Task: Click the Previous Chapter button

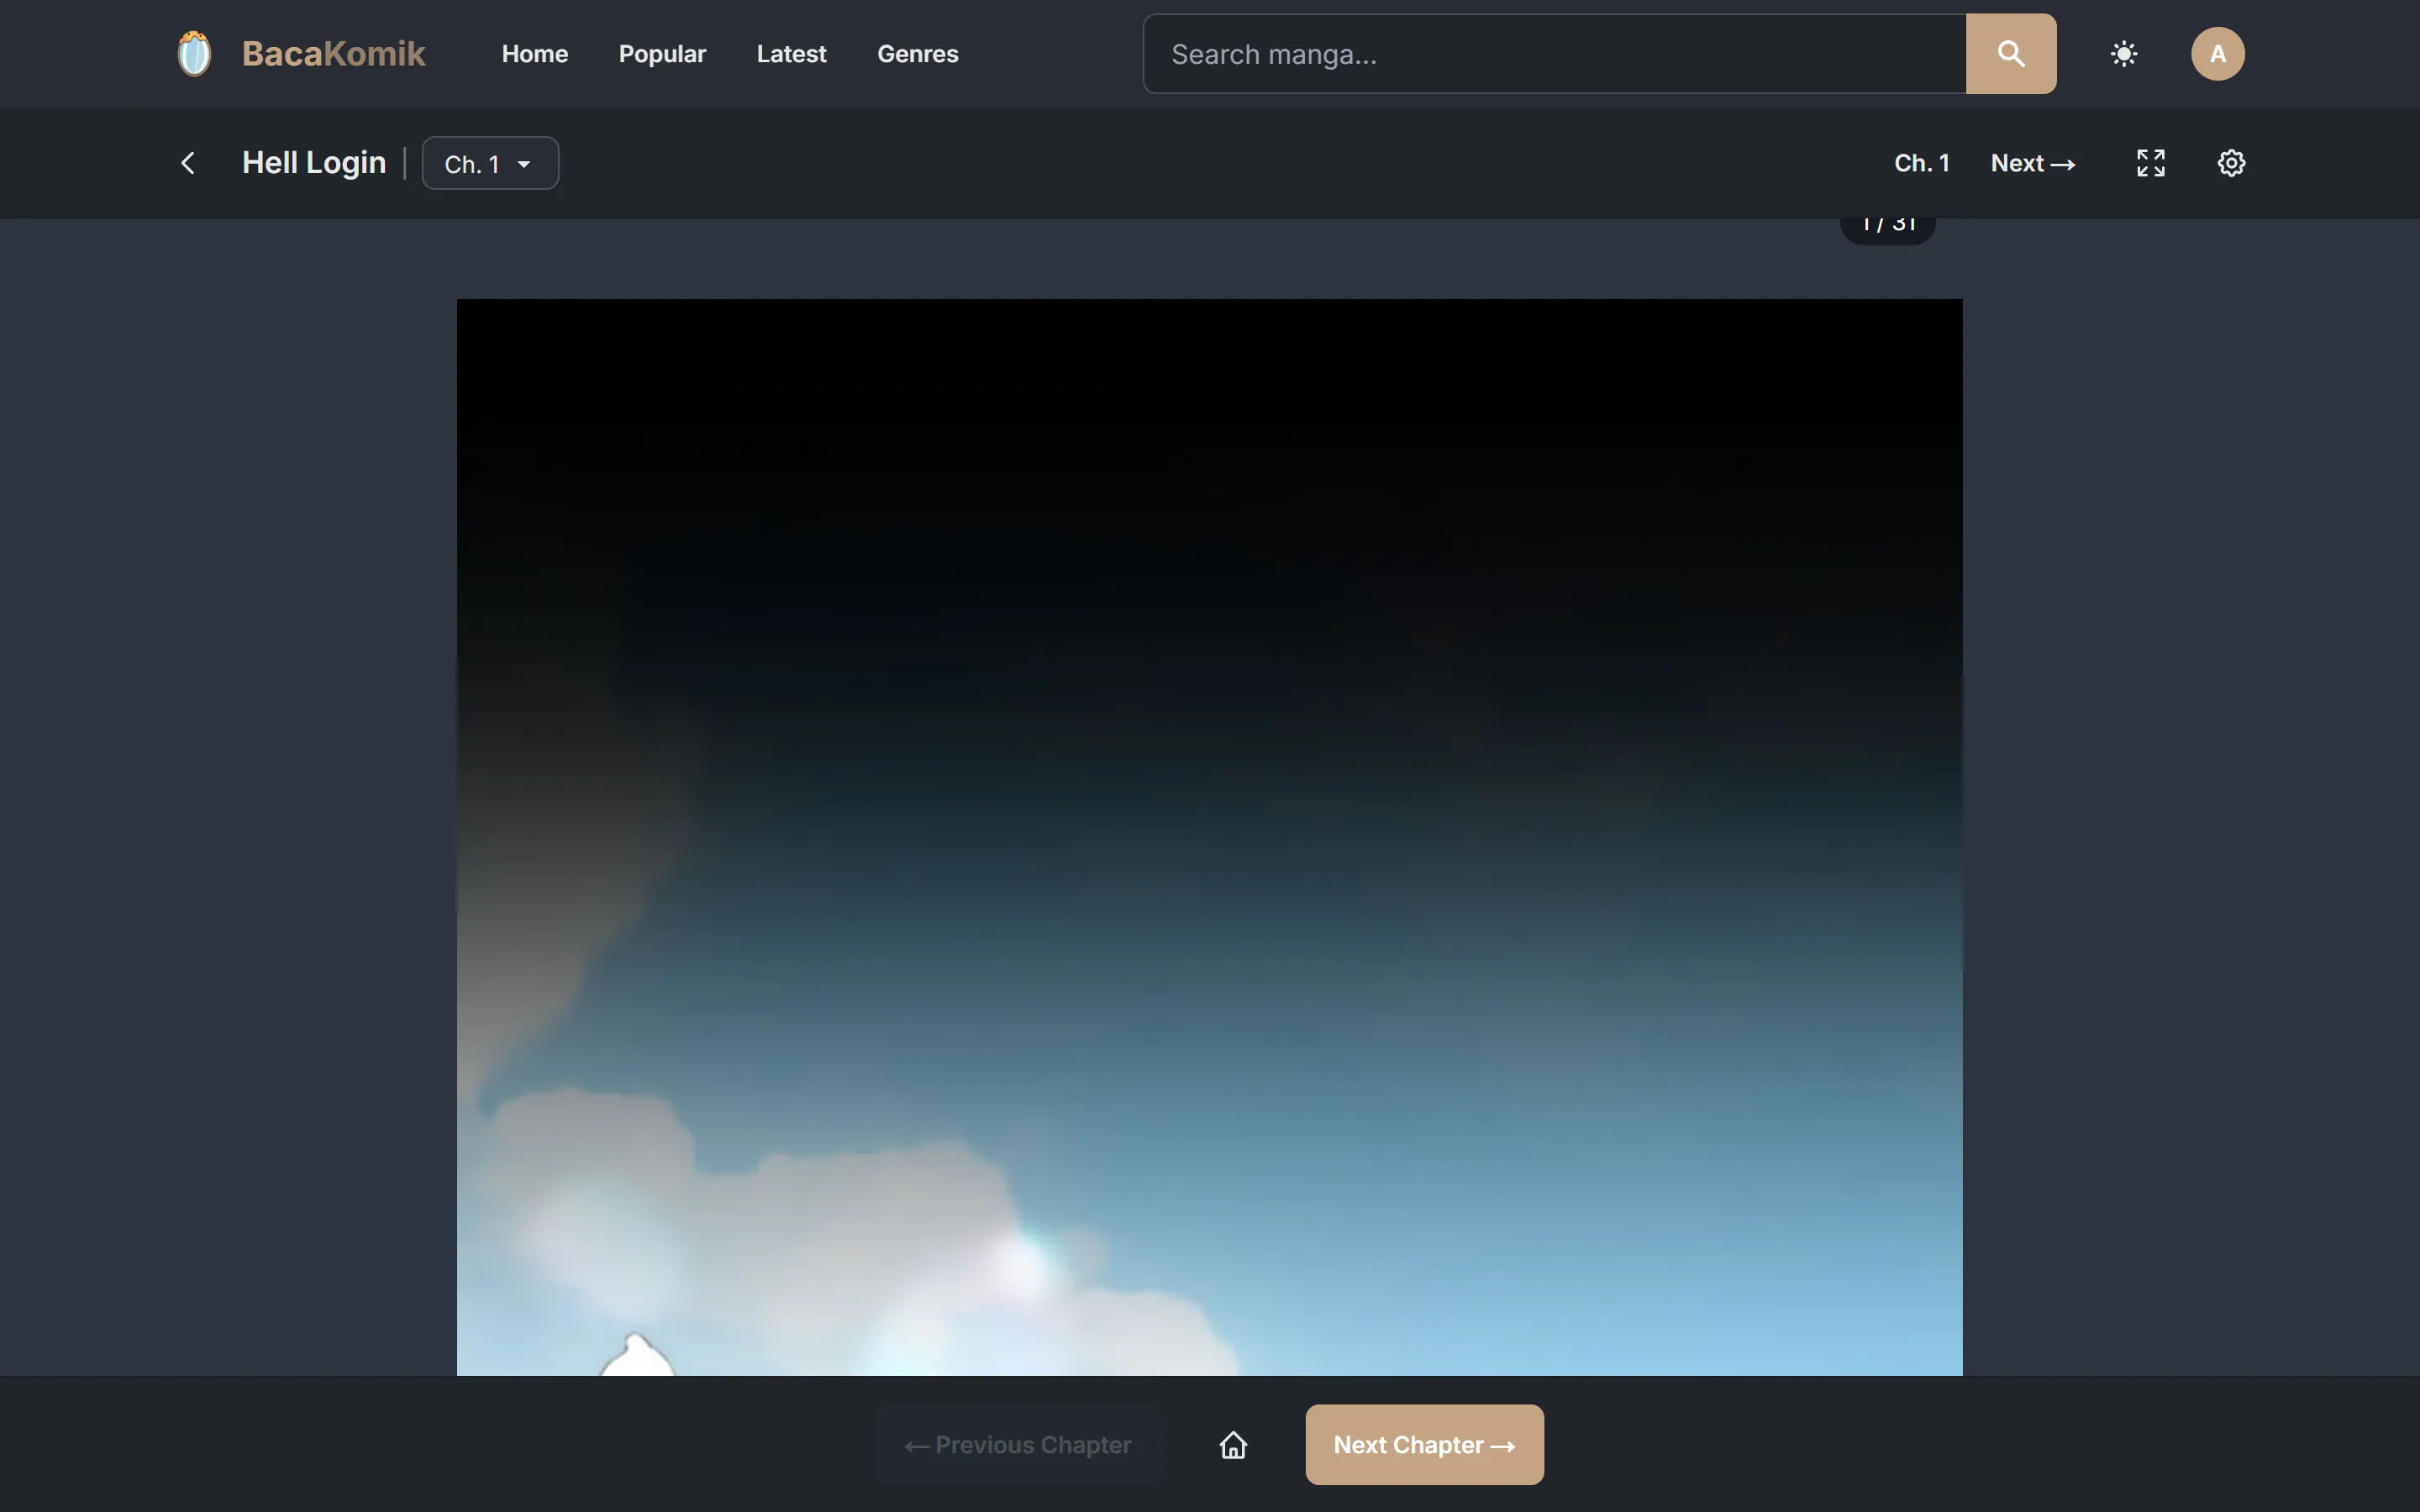Action: click(1018, 1445)
